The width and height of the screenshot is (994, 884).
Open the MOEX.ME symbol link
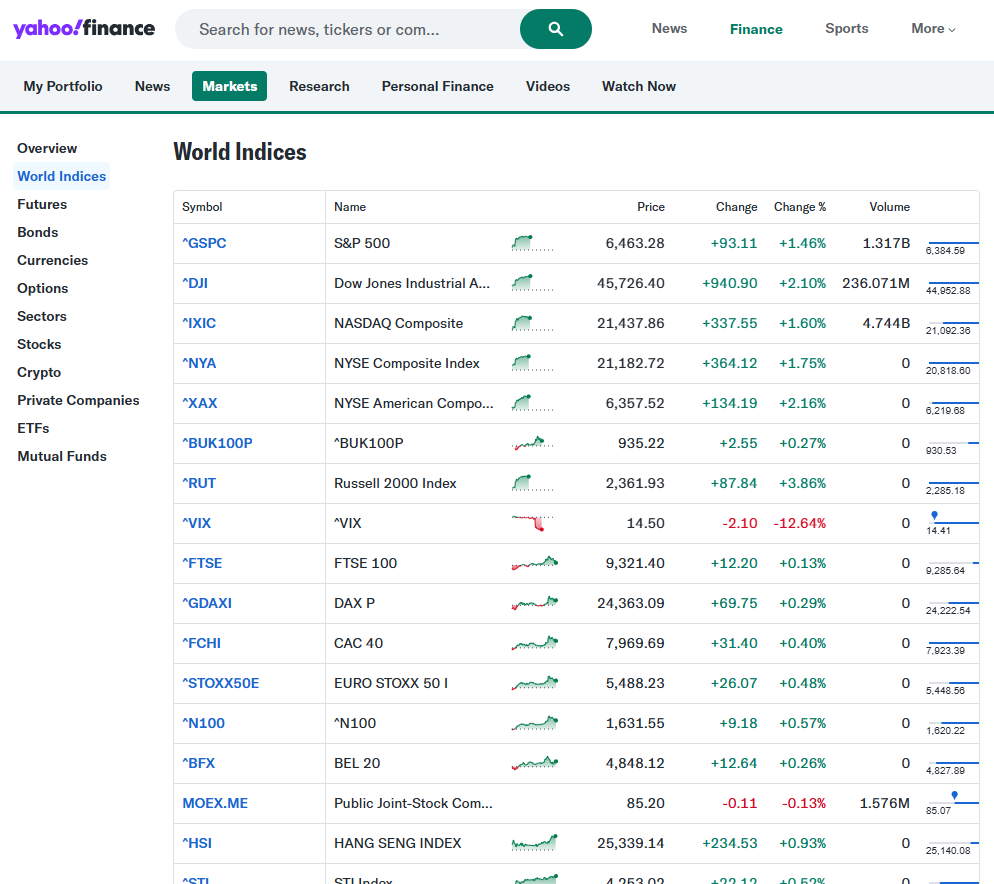pyautogui.click(x=215, y=803)
